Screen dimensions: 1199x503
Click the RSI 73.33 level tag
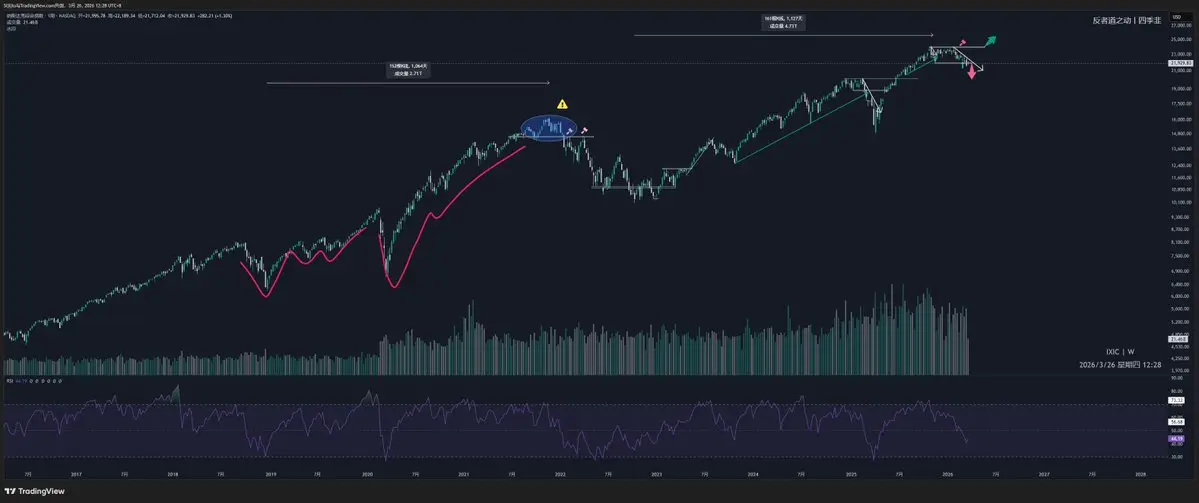pyautogui.click(x=1177, y=399)
